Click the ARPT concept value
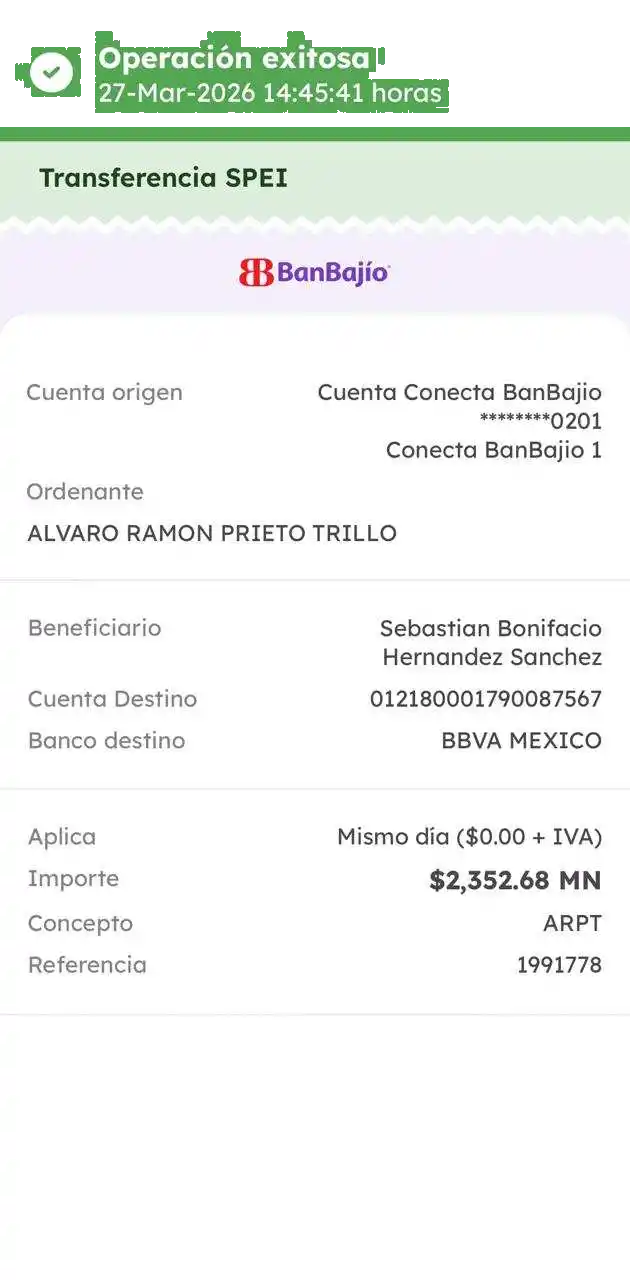630x1280 pixels. (572, 923)
